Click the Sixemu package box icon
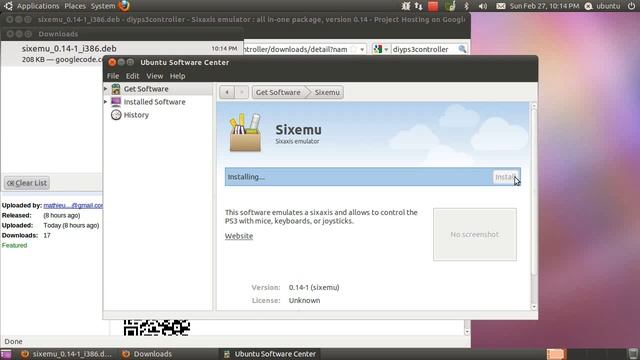The image size is (640, 360). [x=245, y=133]
